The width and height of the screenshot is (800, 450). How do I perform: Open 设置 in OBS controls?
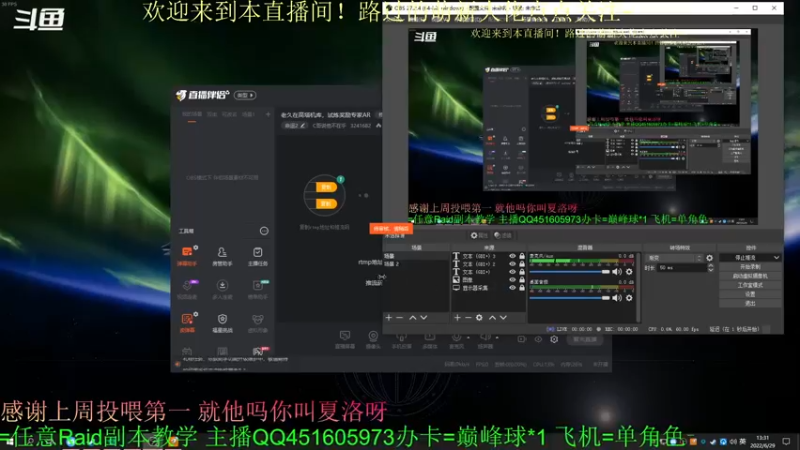[750, 294]
